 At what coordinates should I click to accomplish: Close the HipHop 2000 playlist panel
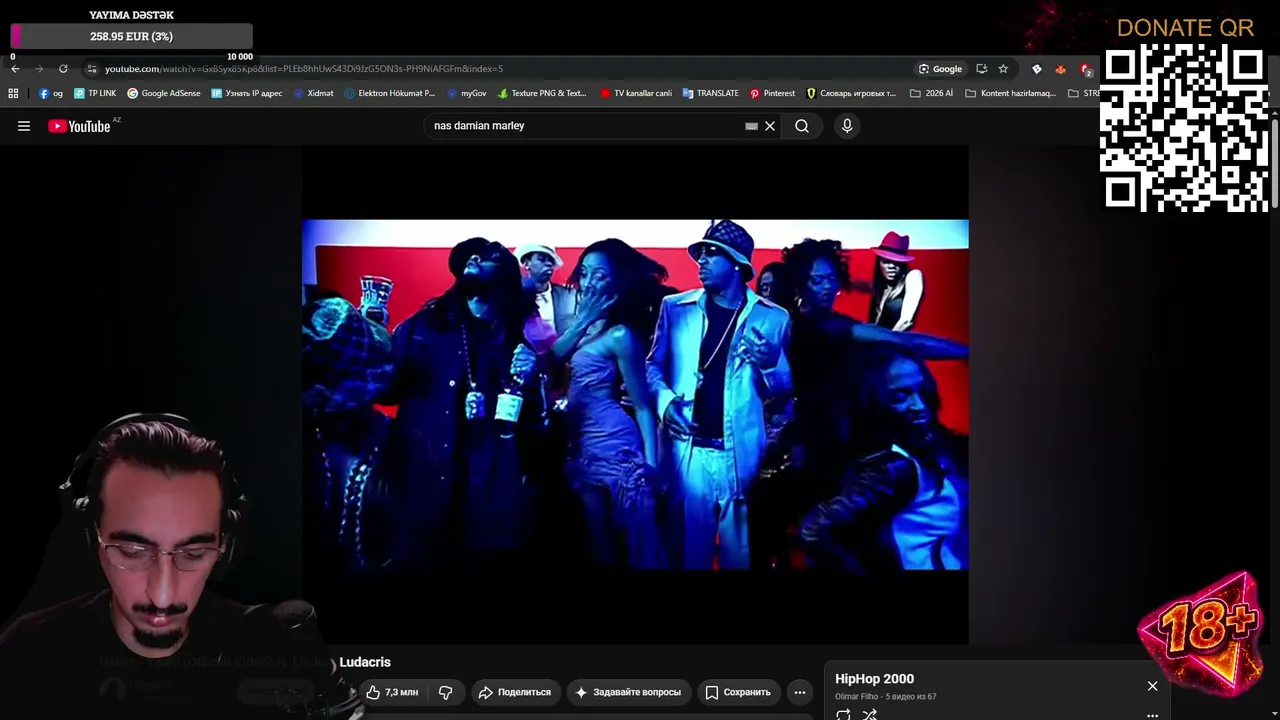[1152, 686]
